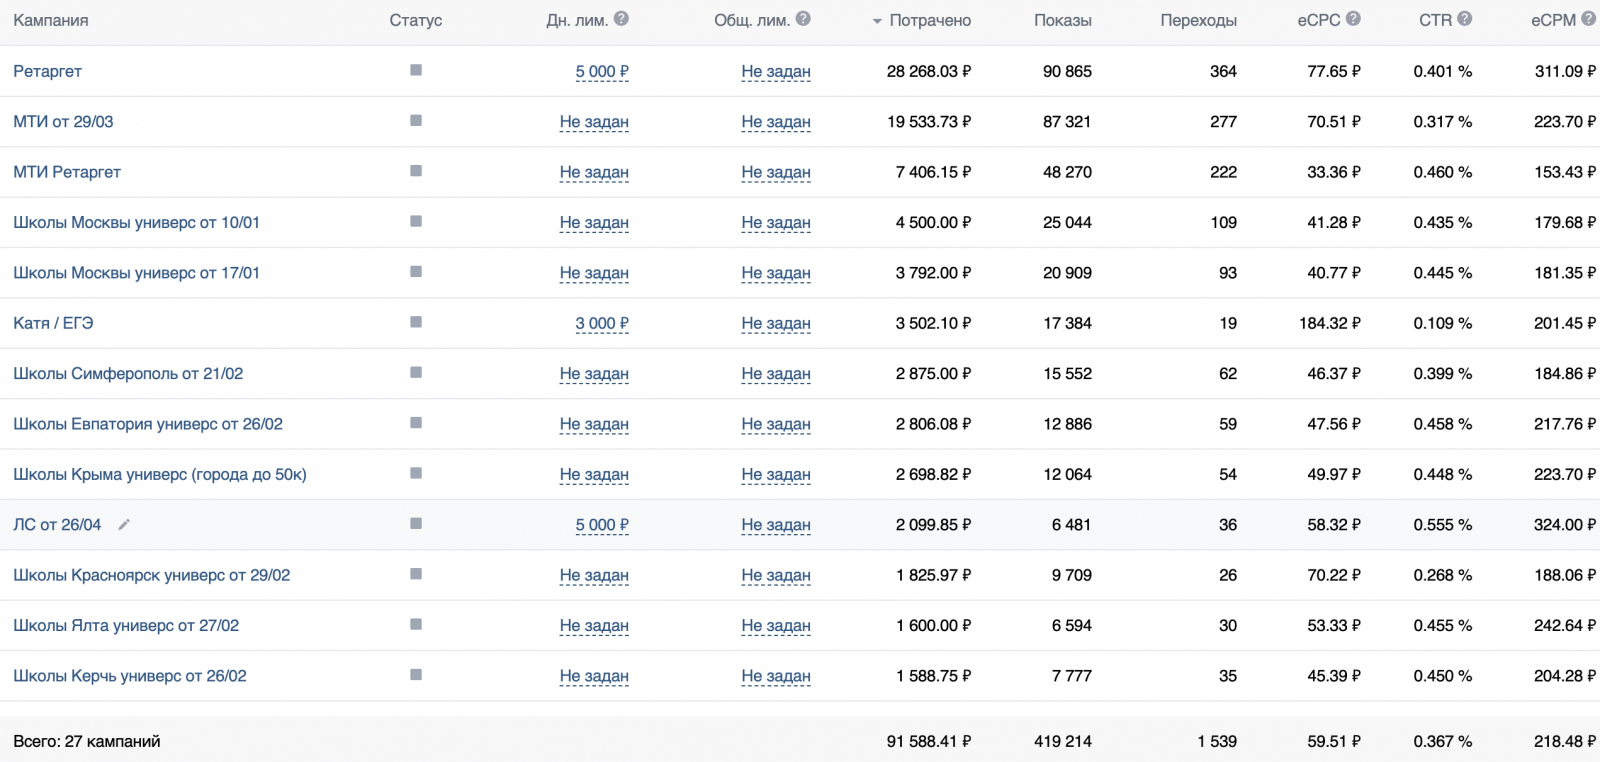Sort table by Кампания column header
The height and width of the screenshot is (762, 1600).
(51, 20)
